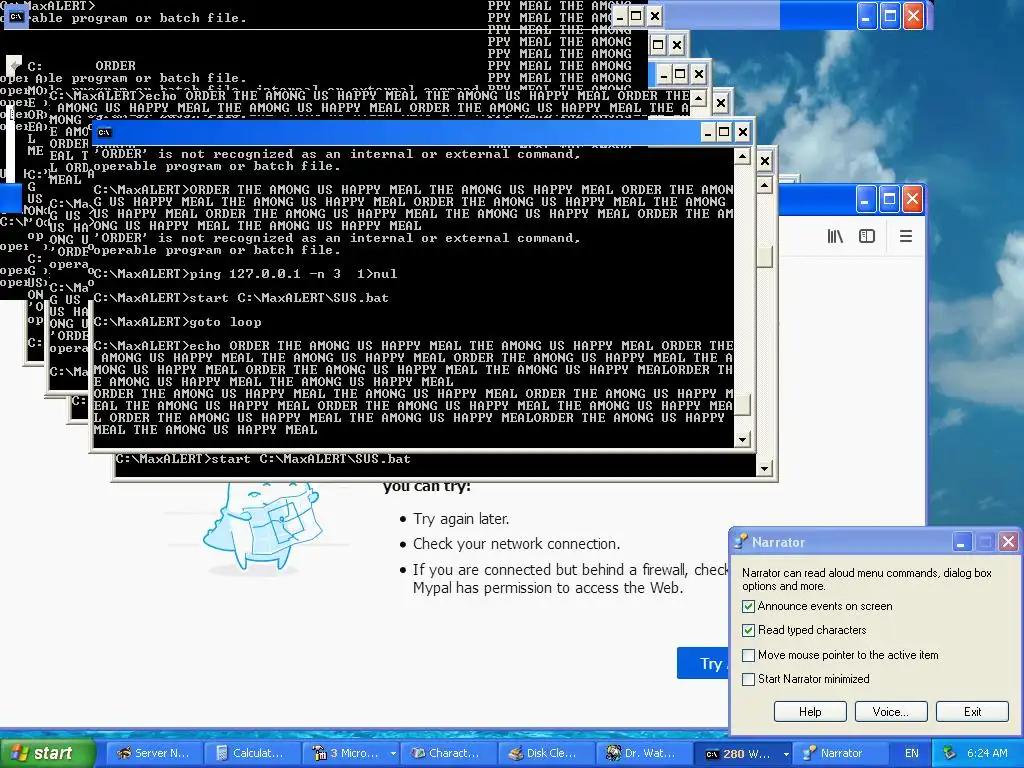
Task: Click the 'goto loop' line in front console
Action: coord(225,322)
